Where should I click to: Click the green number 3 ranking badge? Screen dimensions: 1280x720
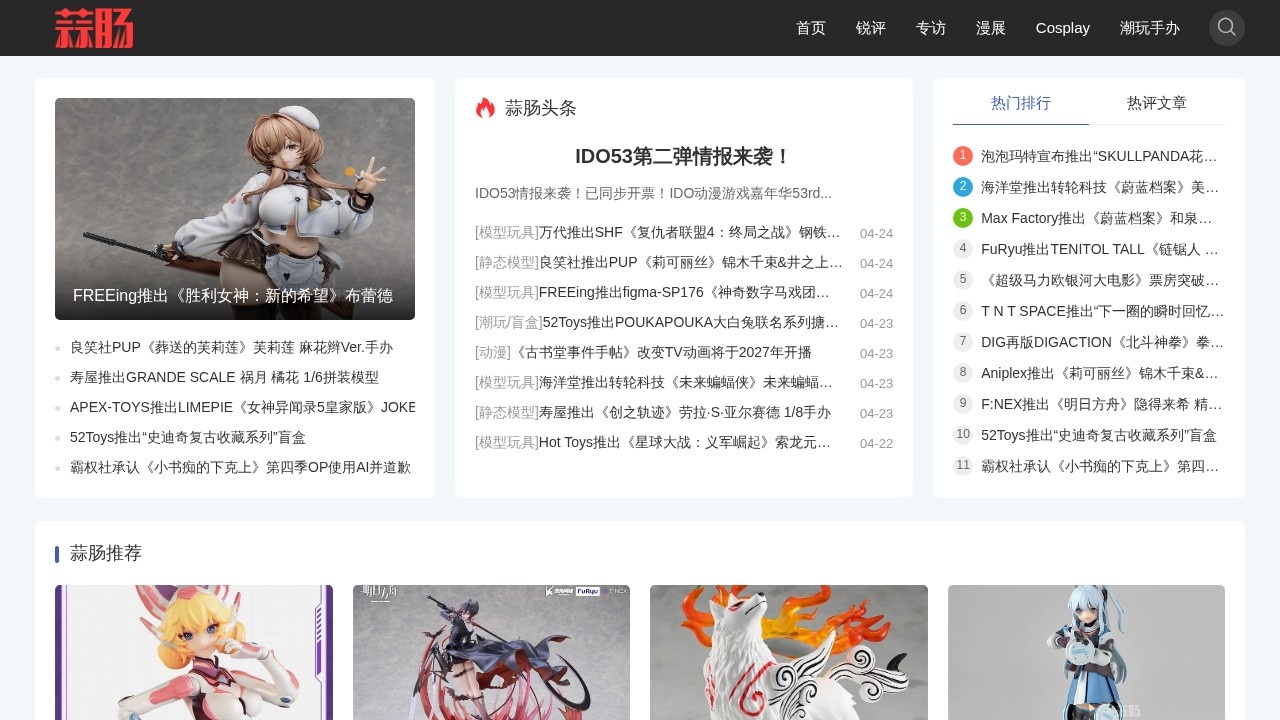(x=962, y=217)
